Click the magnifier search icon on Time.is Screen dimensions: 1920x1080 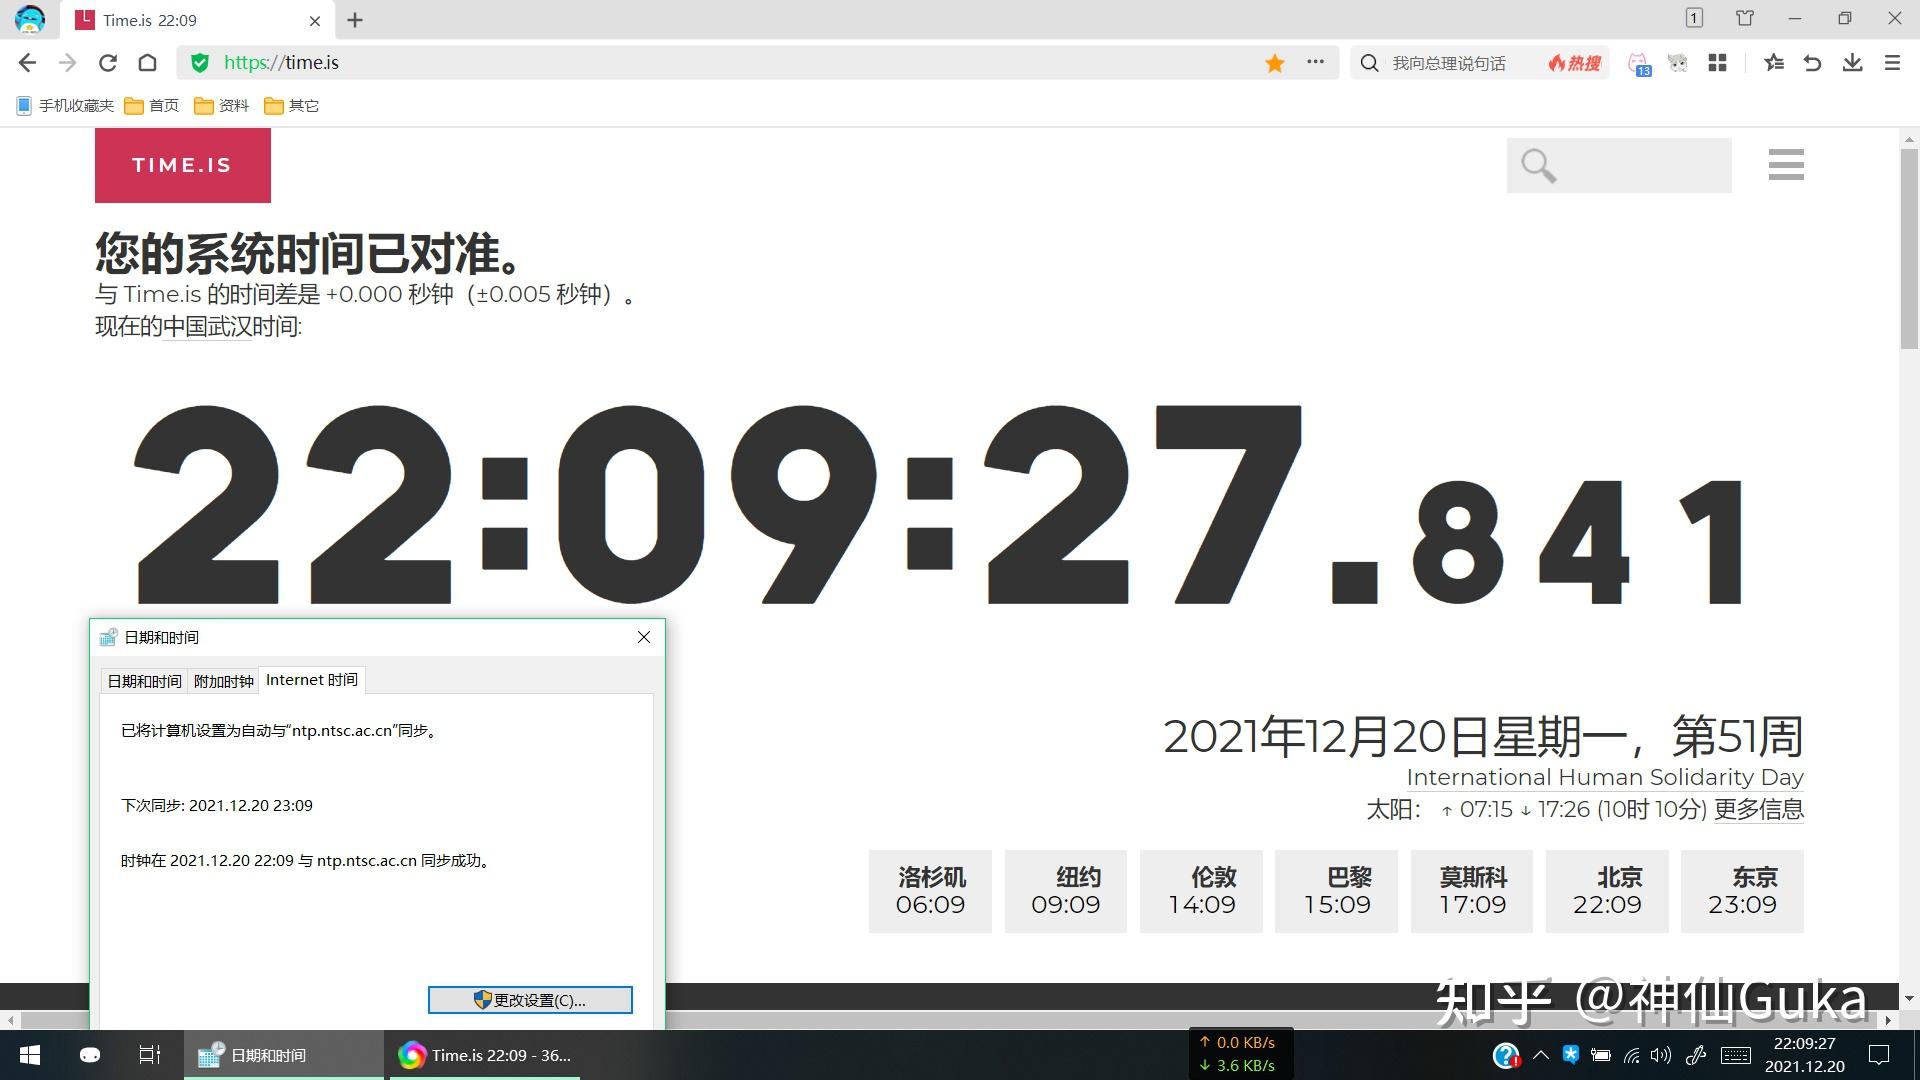click(1537, 165)
